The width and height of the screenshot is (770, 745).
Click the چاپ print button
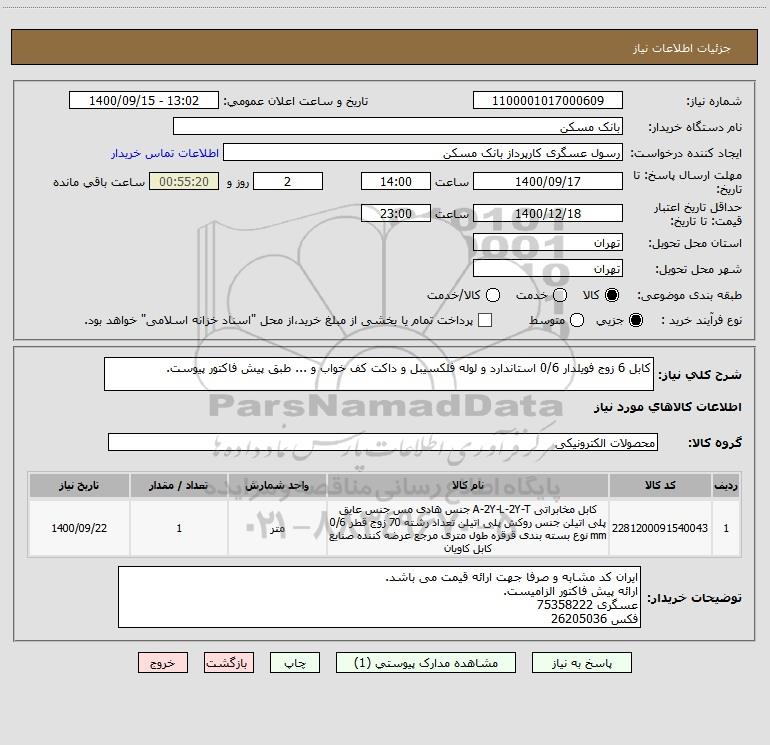[295, 663]
